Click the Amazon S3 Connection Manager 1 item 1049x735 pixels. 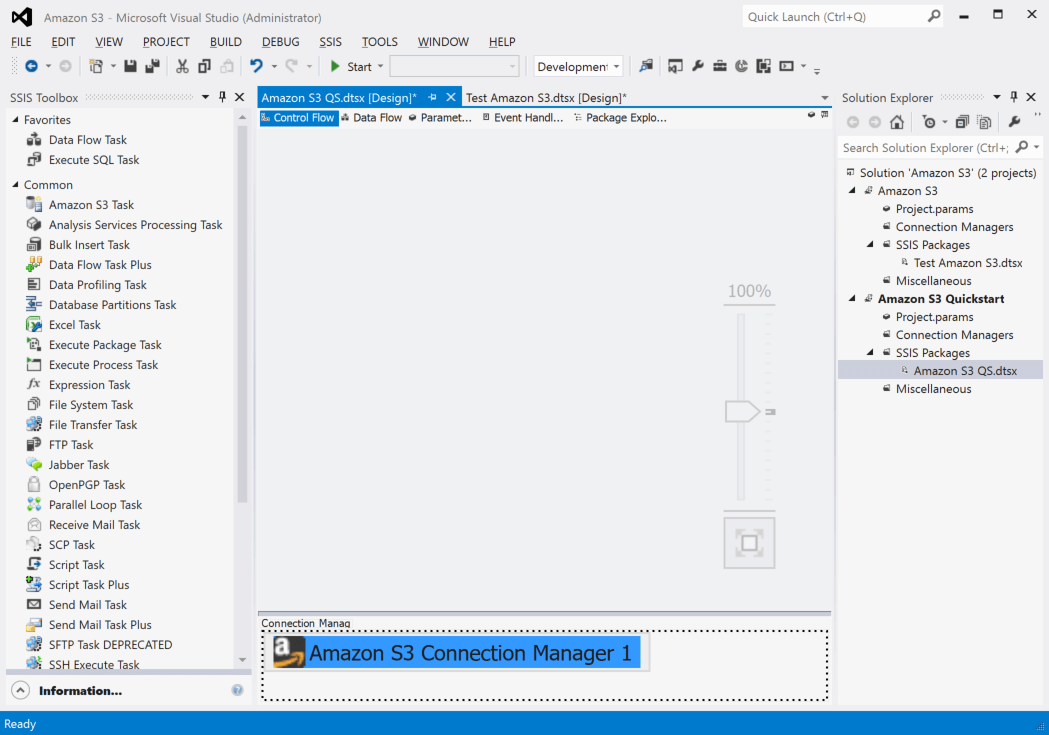457,653
